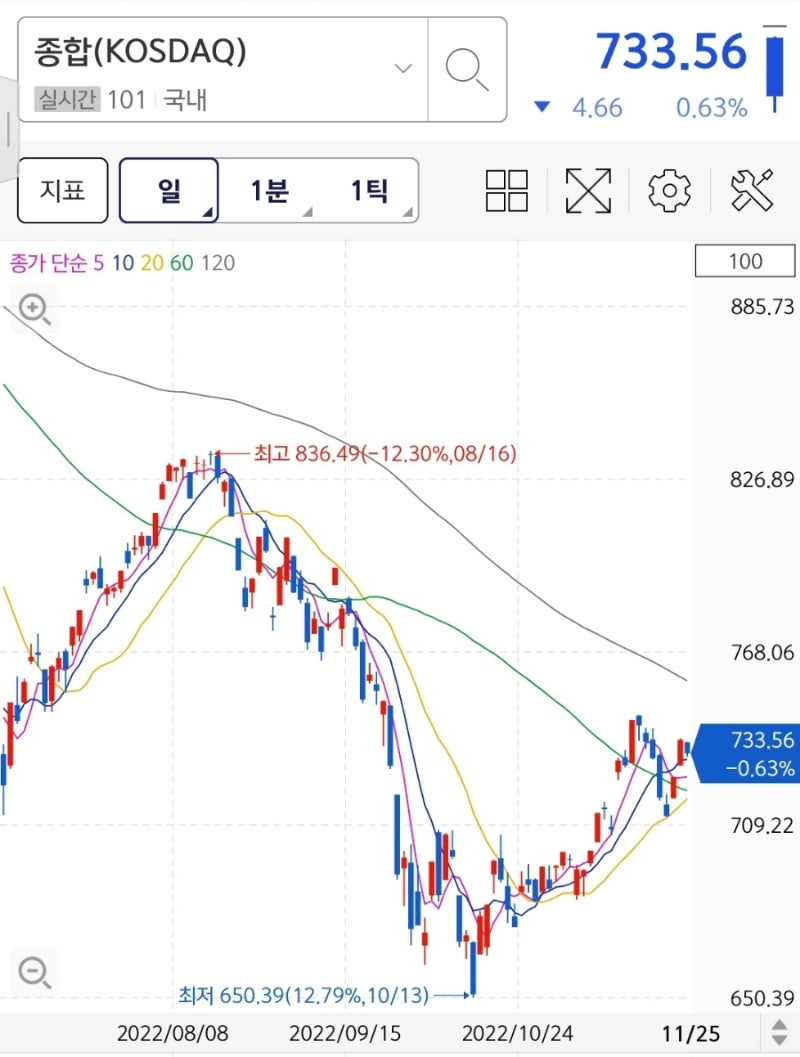
Task: Click the 실시간 real-time badge
Action: click(x=67, y=100)
